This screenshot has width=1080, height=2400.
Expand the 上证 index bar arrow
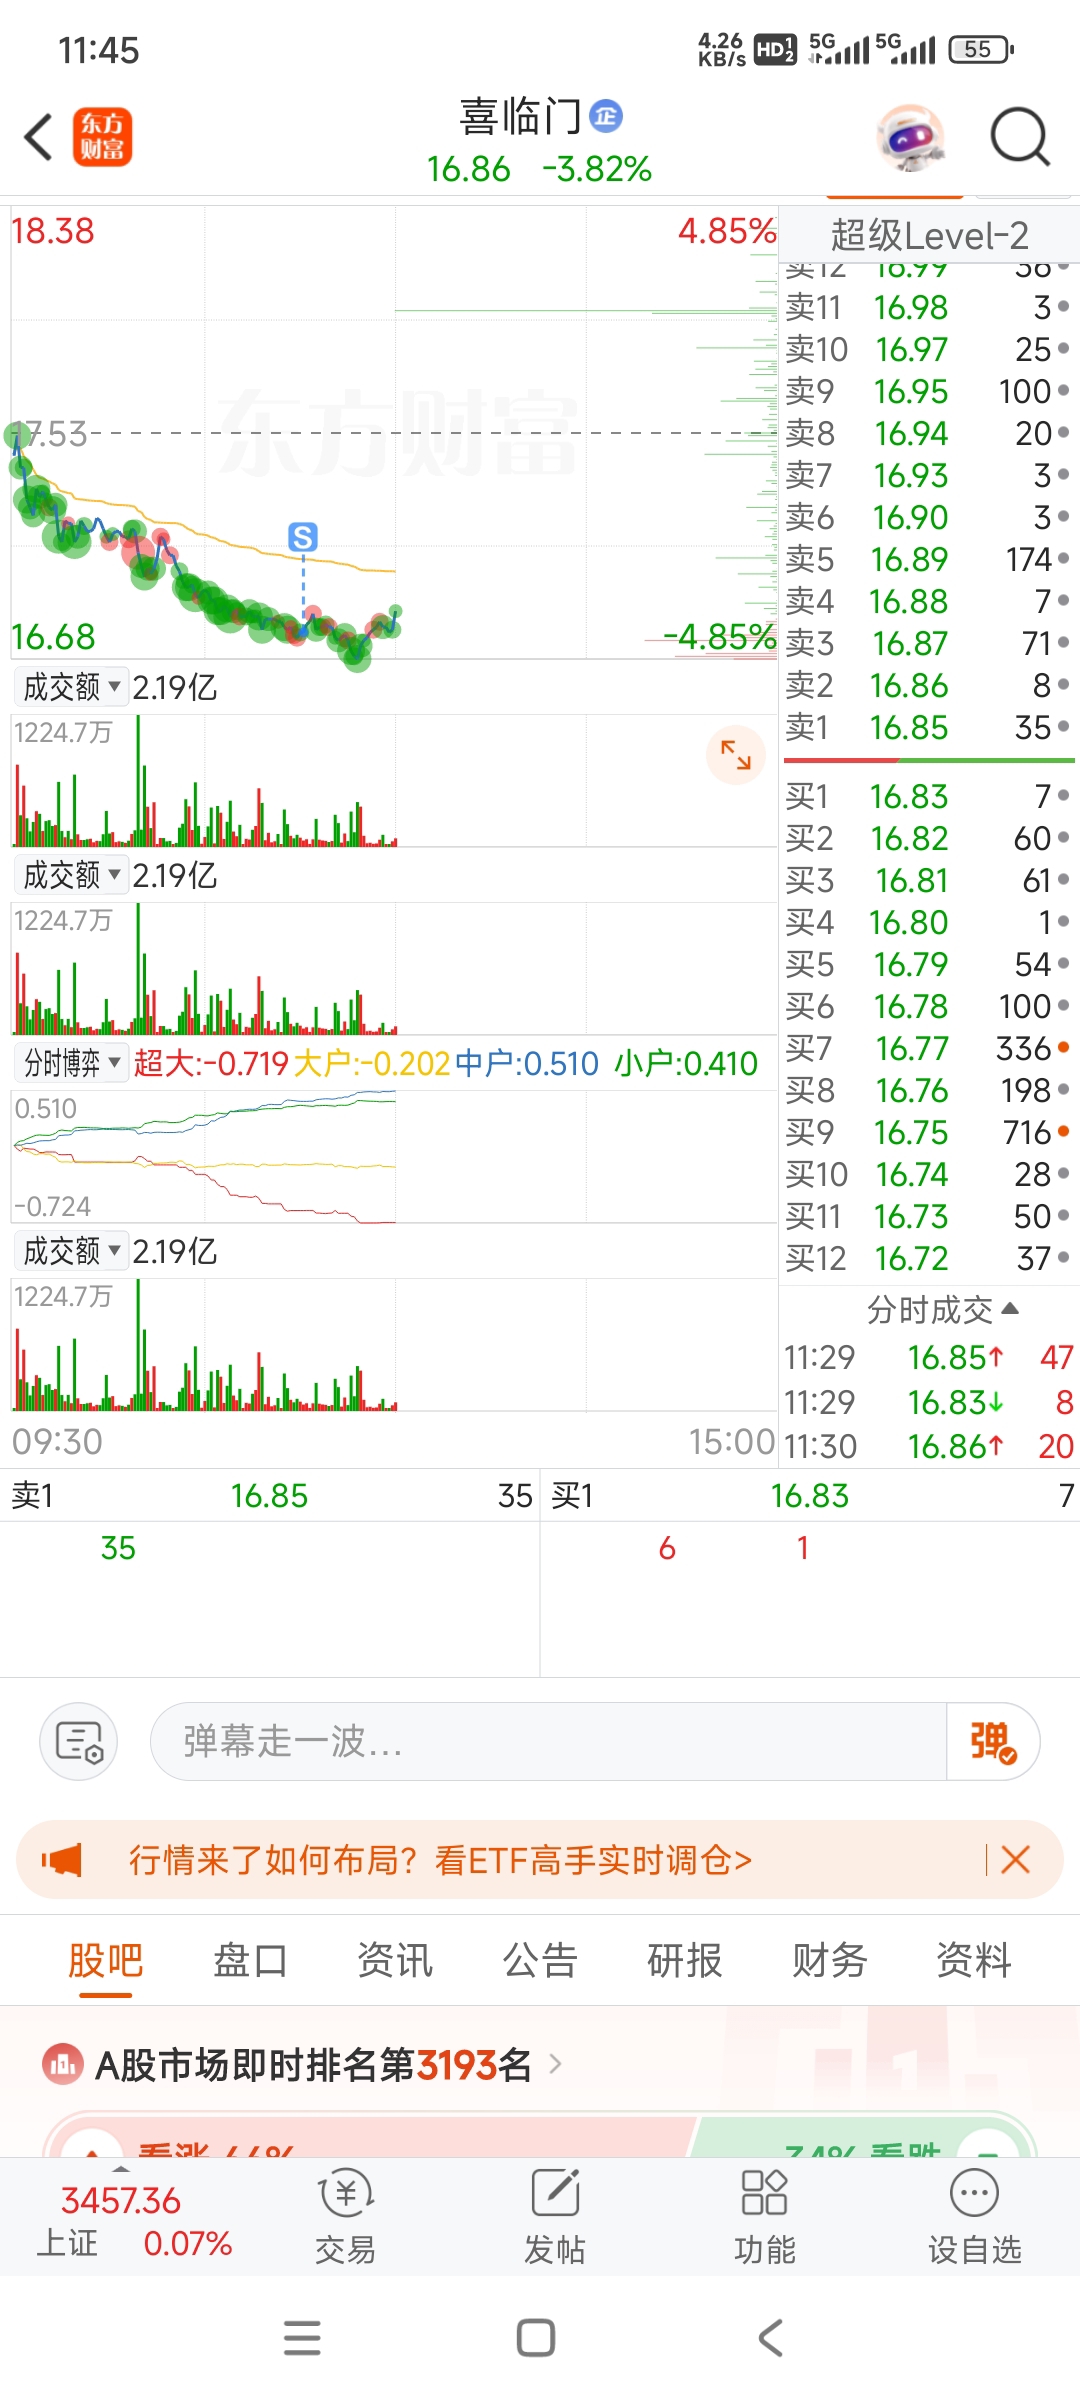pos(121,2168)
